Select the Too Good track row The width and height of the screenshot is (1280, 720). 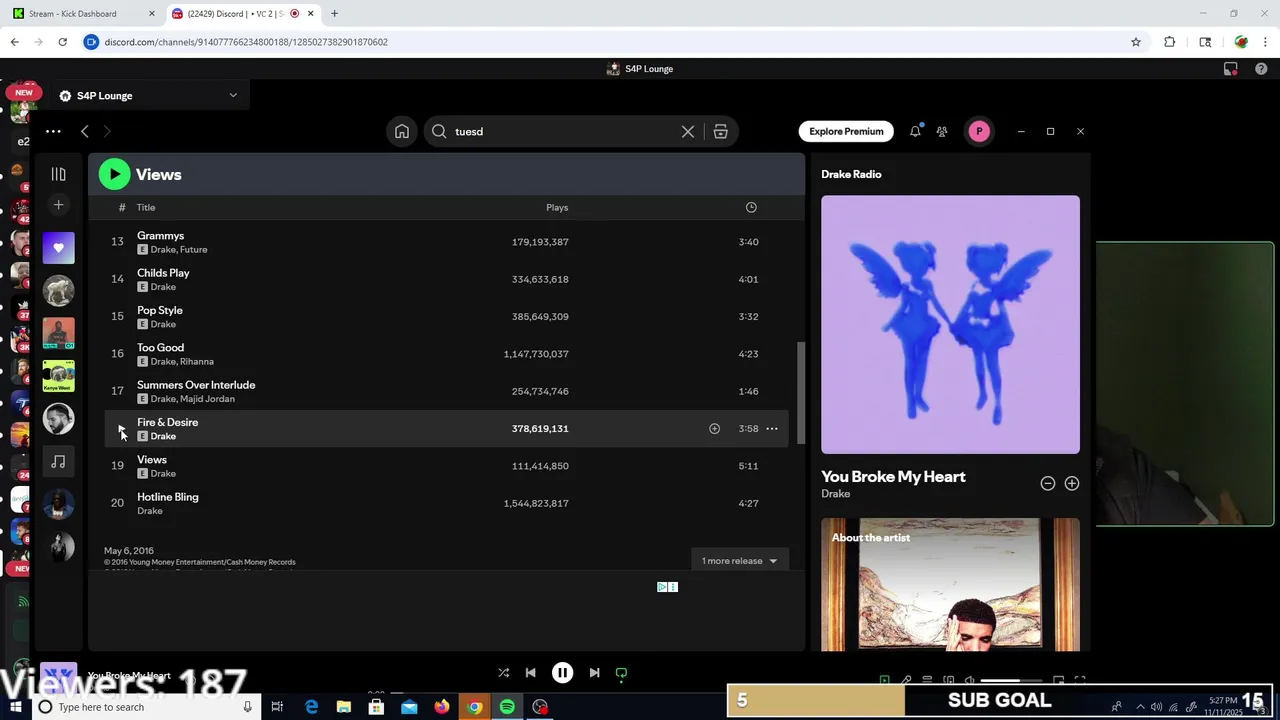tap(446, 354)
